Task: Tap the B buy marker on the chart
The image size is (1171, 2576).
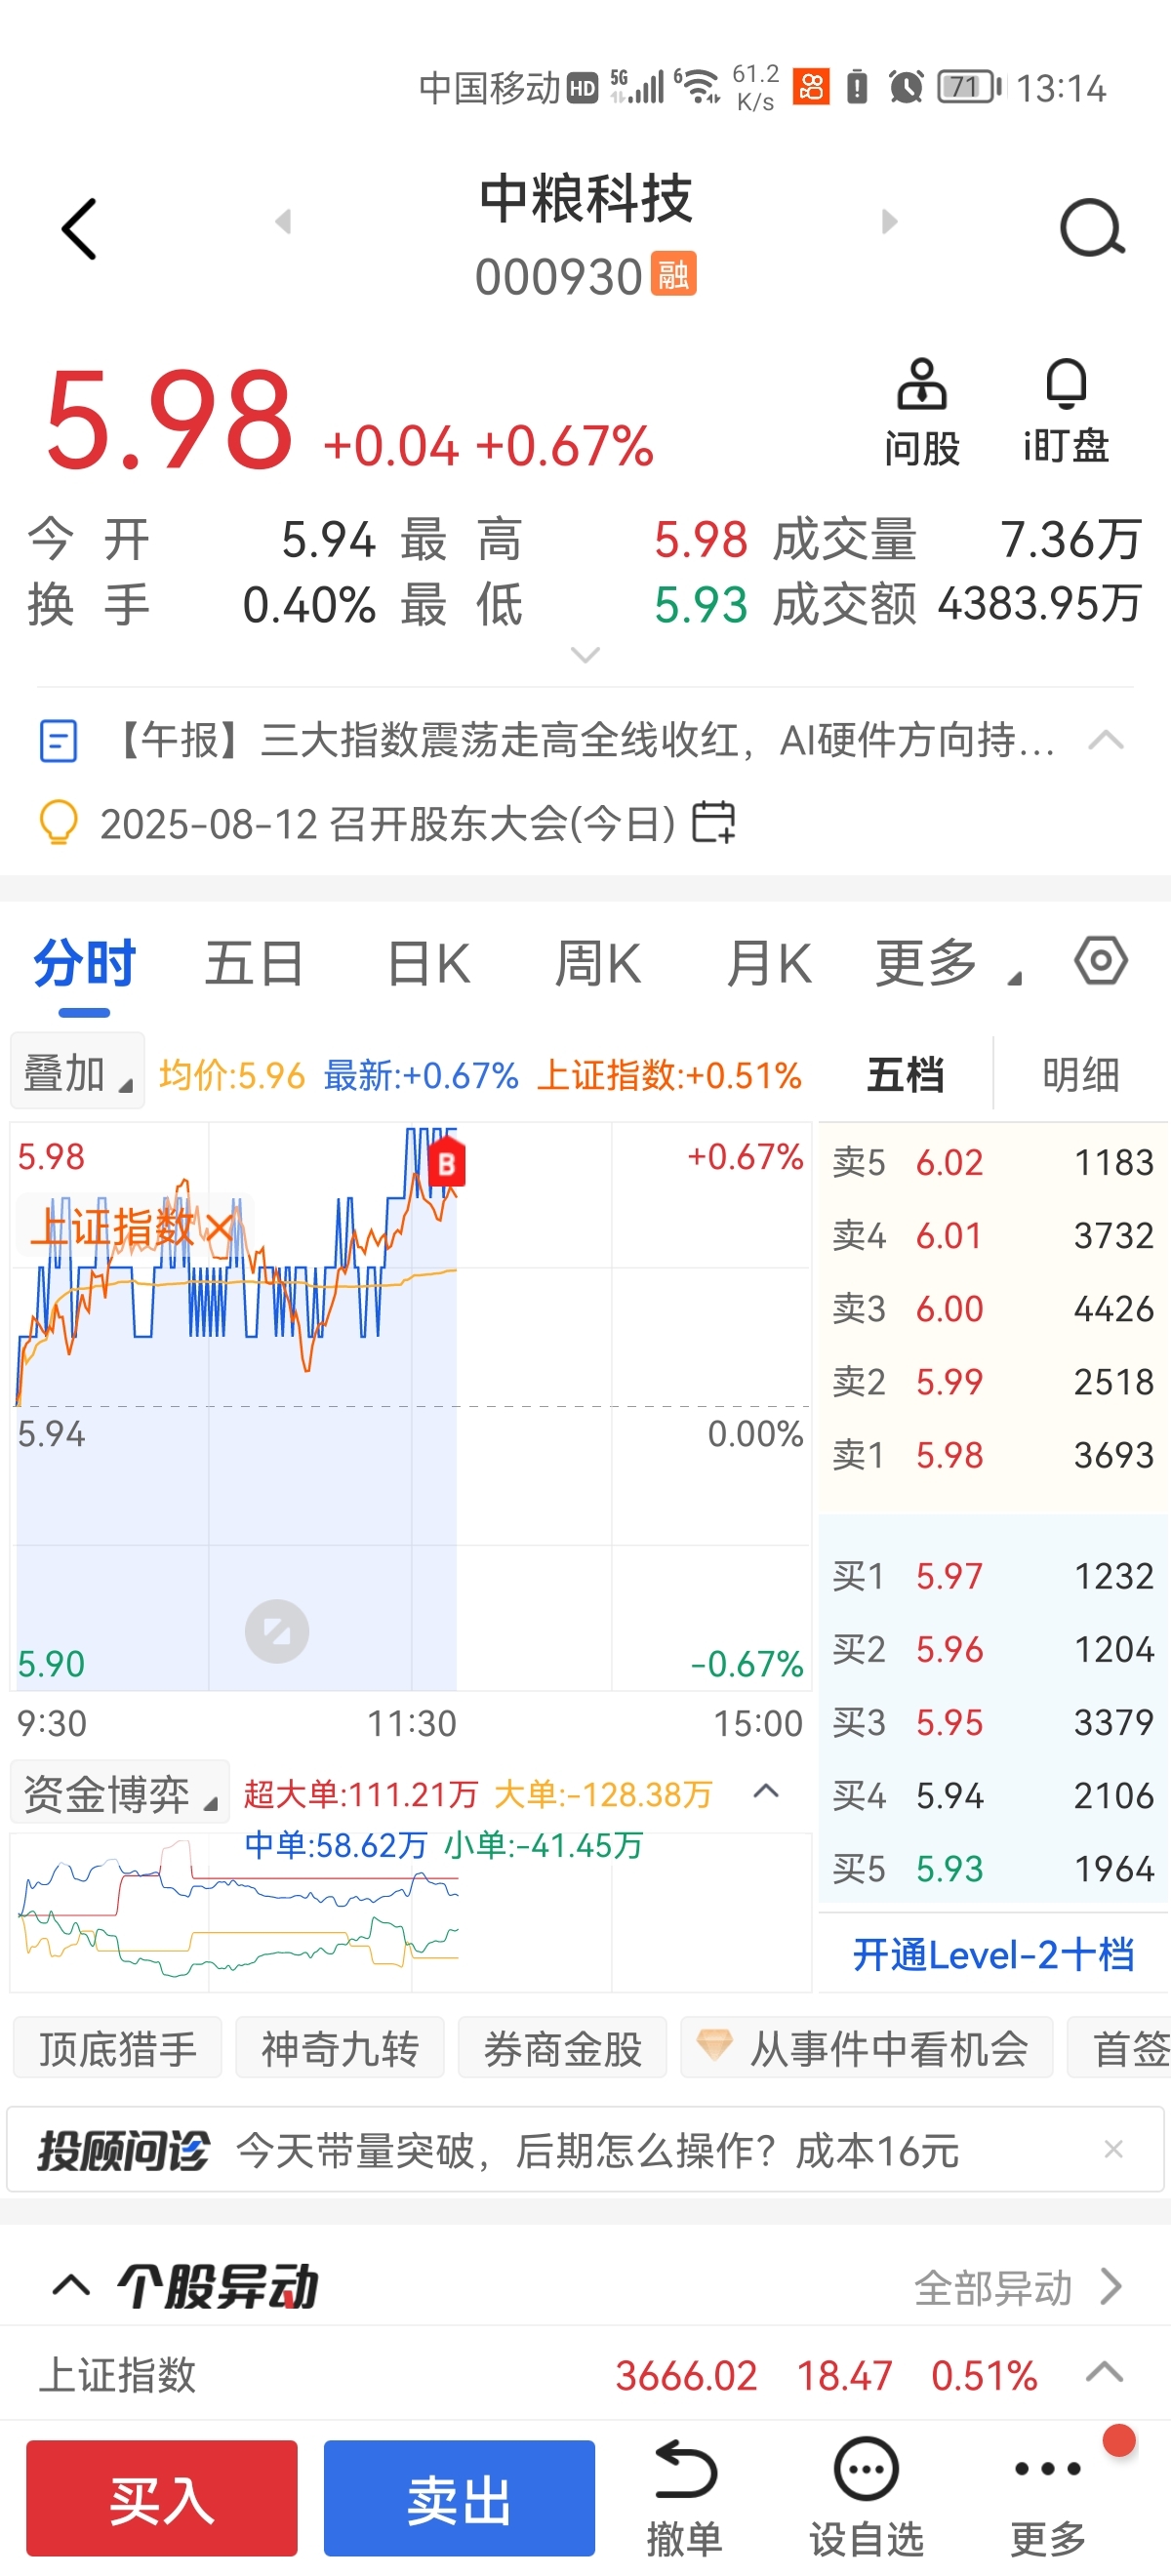Action: coord(446,1162)
